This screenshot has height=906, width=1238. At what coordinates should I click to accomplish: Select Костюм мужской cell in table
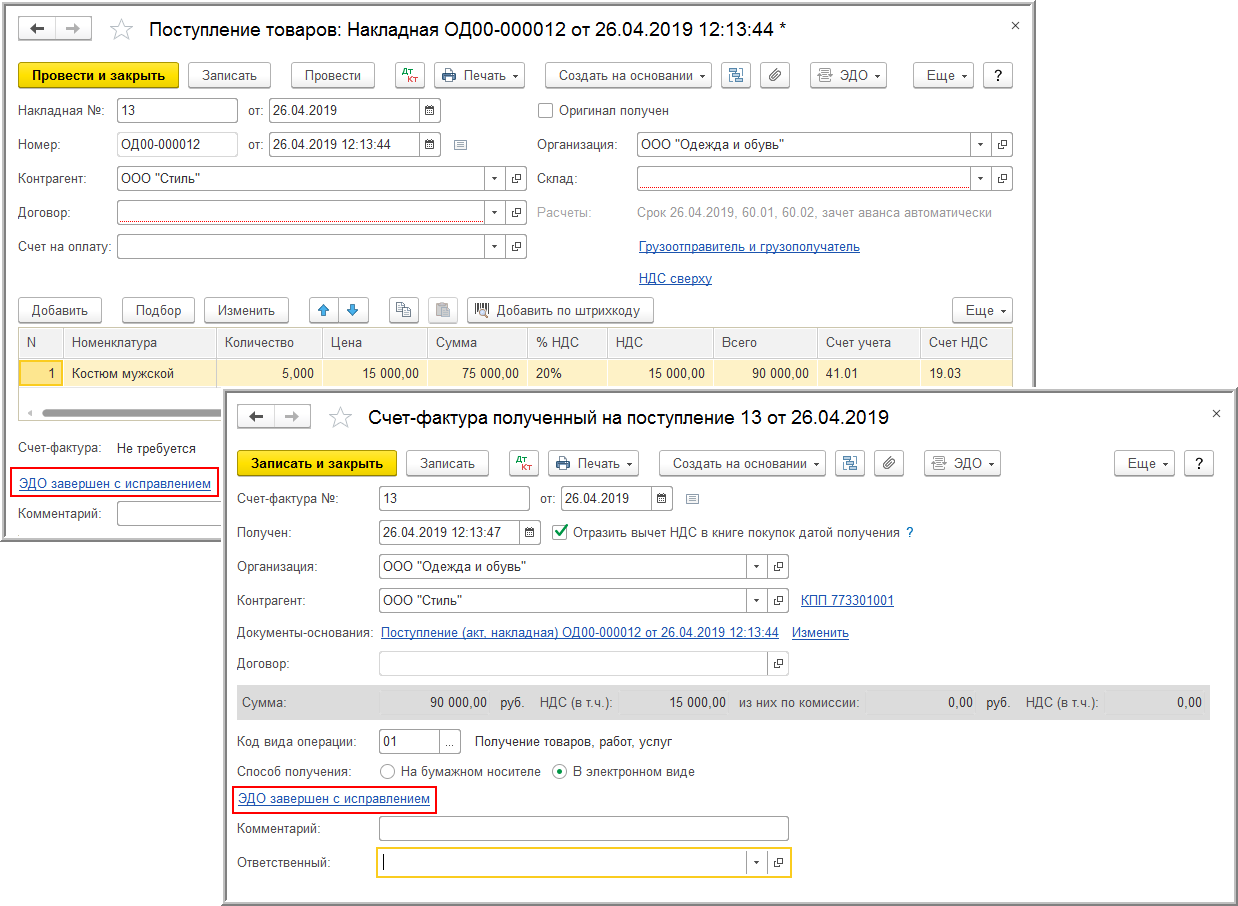click(140, 374)
